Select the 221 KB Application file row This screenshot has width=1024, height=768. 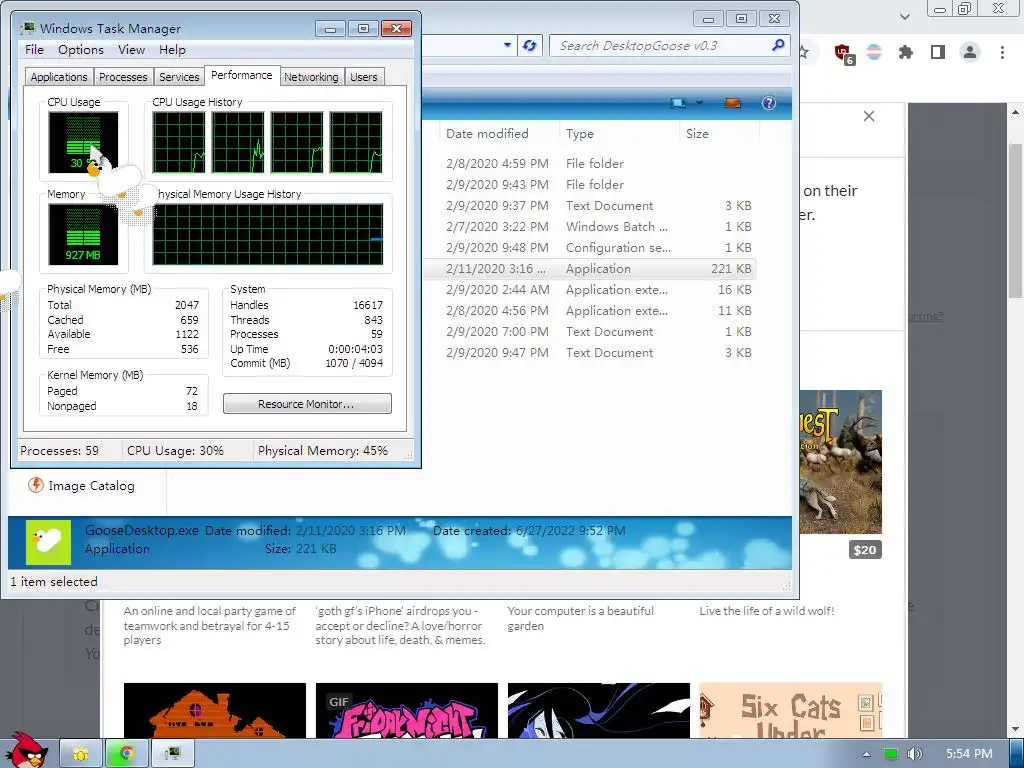click(589, 268)
